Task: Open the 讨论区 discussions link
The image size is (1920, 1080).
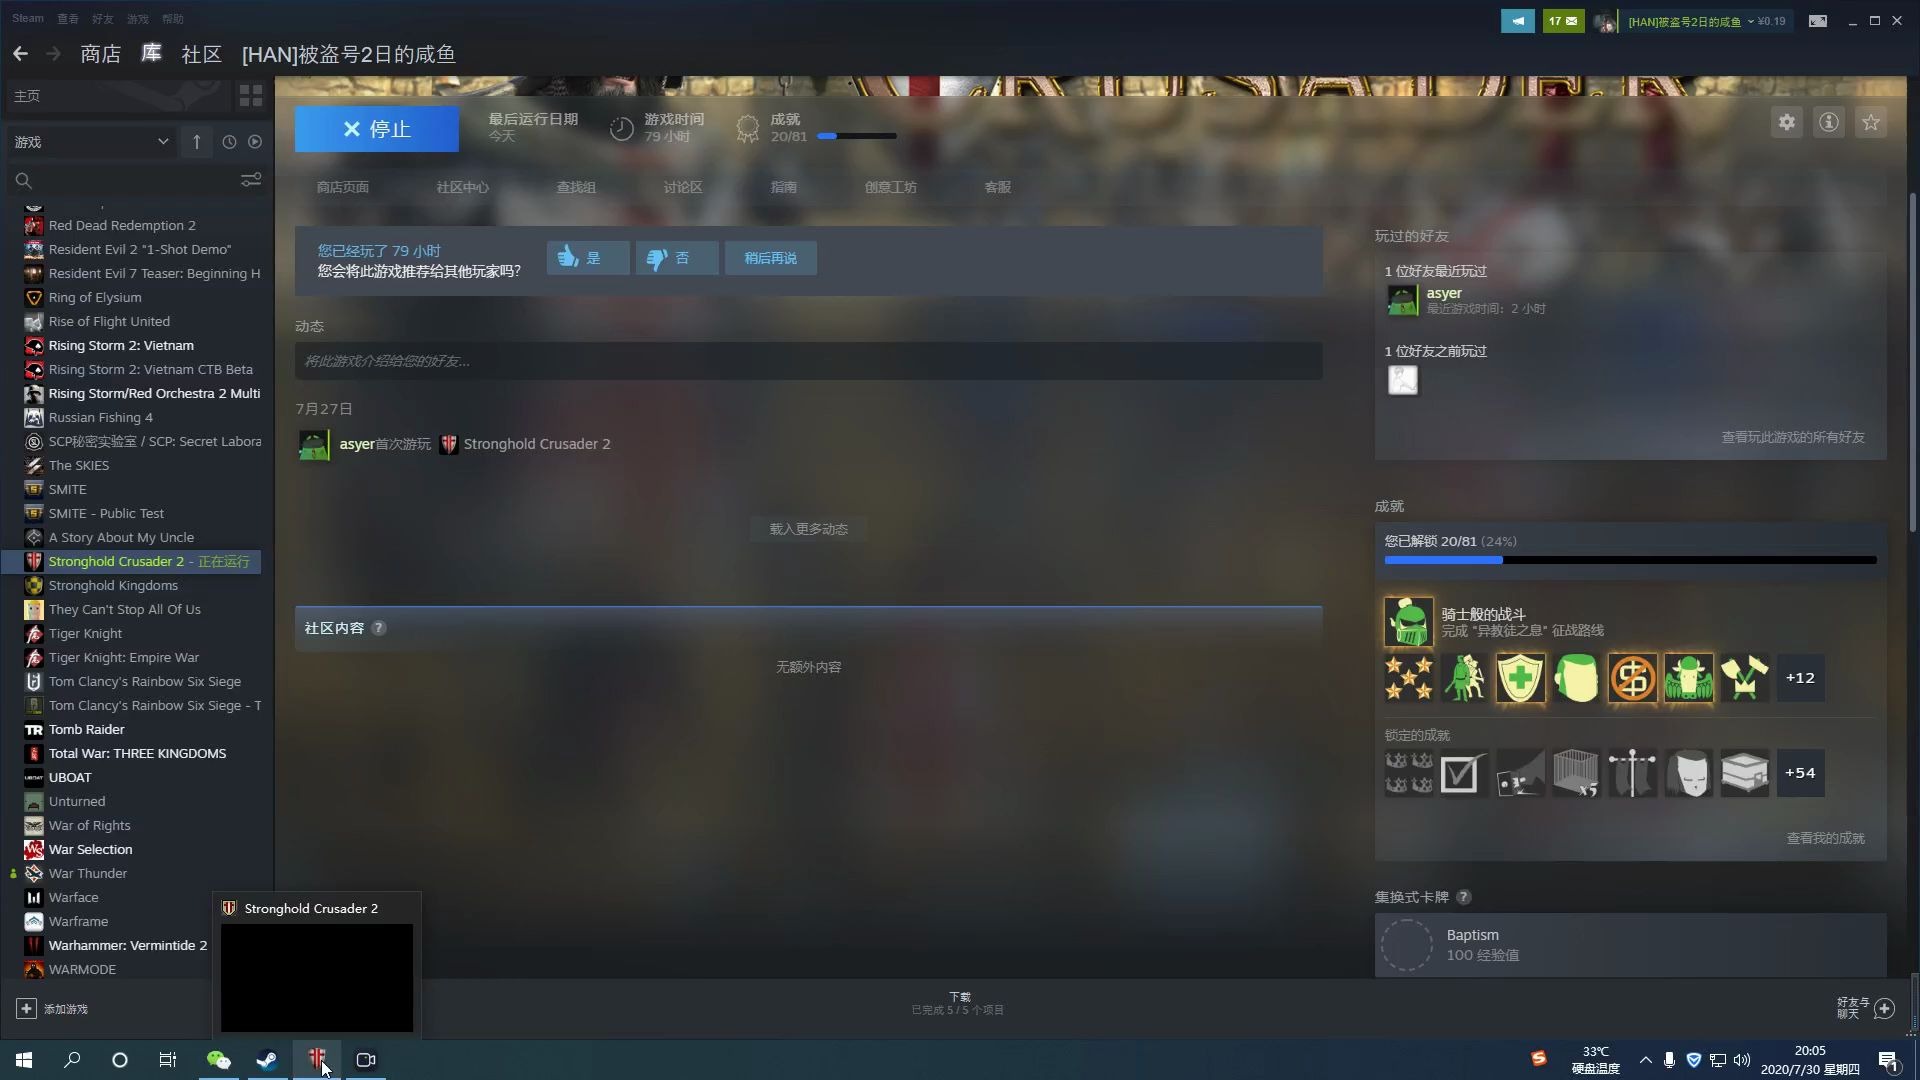Action: tap(683, 187)
